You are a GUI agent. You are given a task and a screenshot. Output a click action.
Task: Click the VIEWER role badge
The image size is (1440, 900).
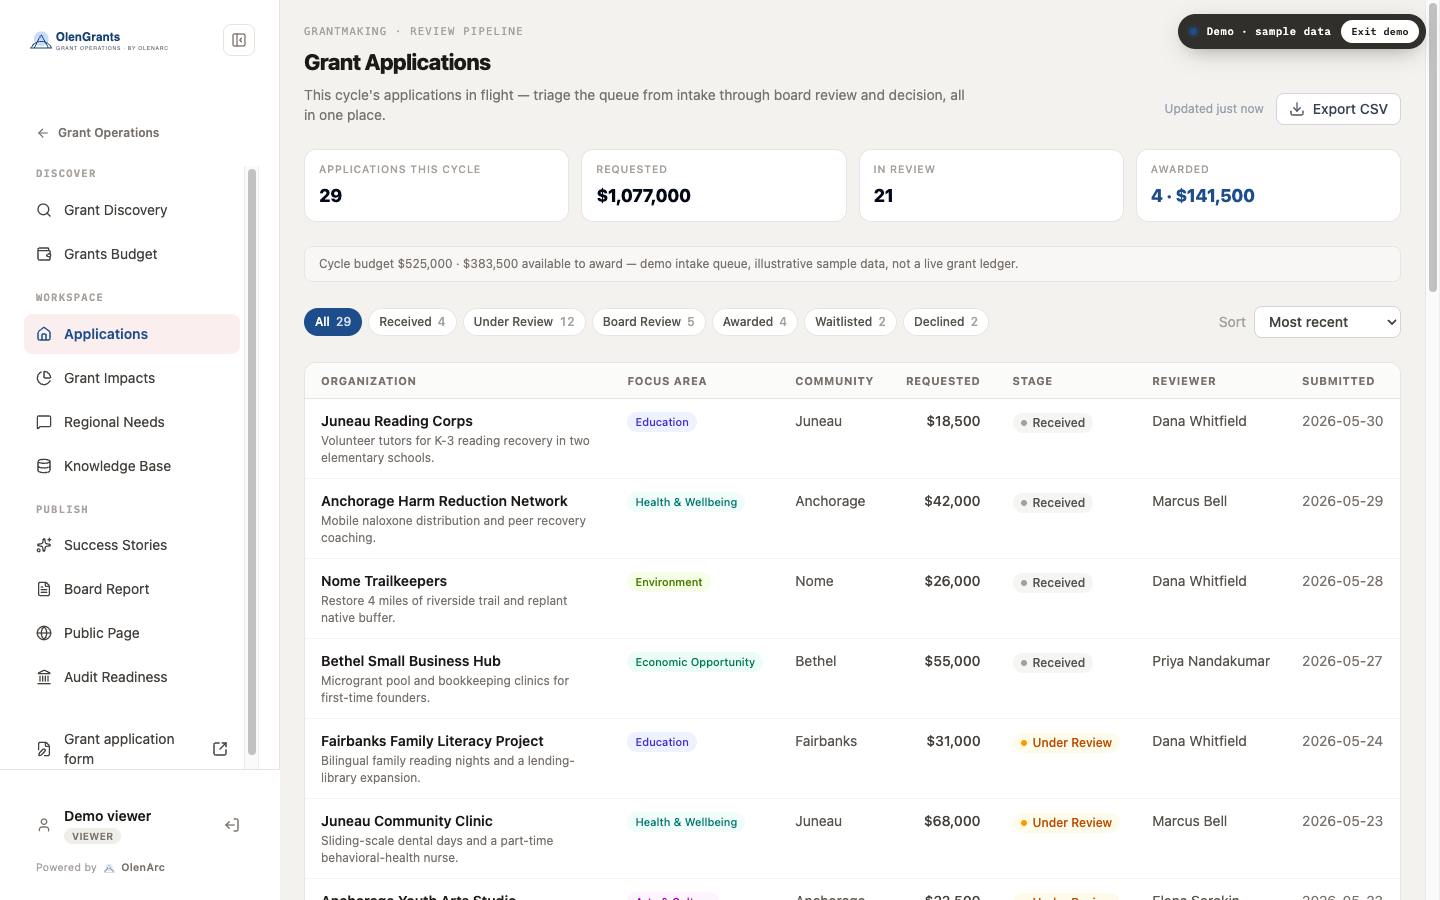[x=92, y=837]
